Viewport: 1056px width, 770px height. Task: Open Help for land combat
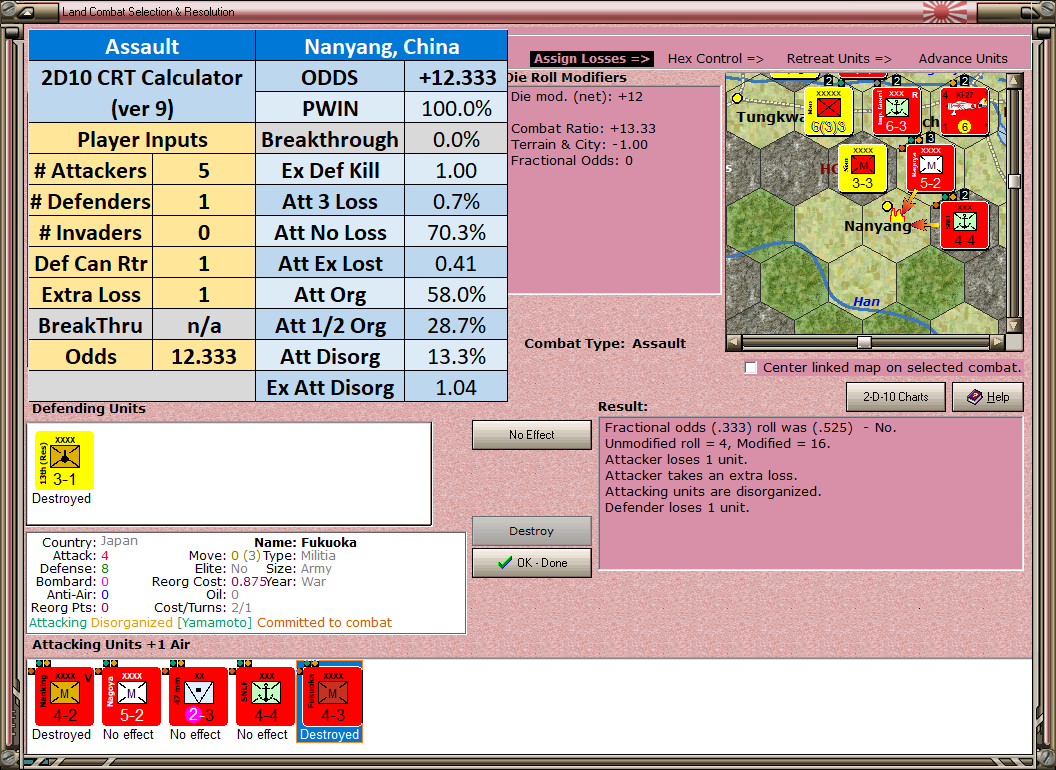coord(988,397)
